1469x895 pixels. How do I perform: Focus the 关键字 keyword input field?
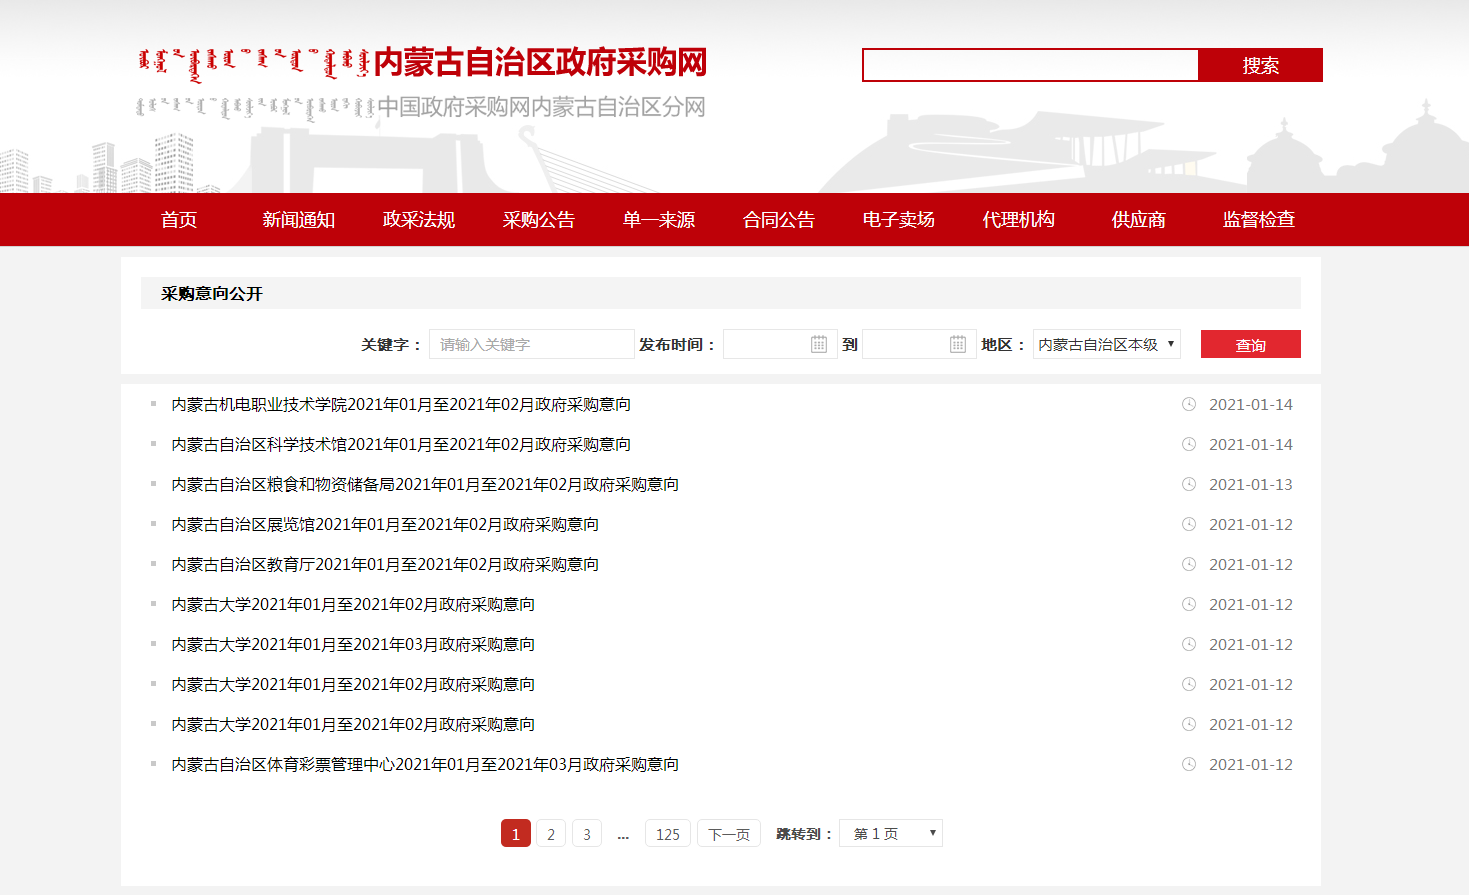coord(531,344)
